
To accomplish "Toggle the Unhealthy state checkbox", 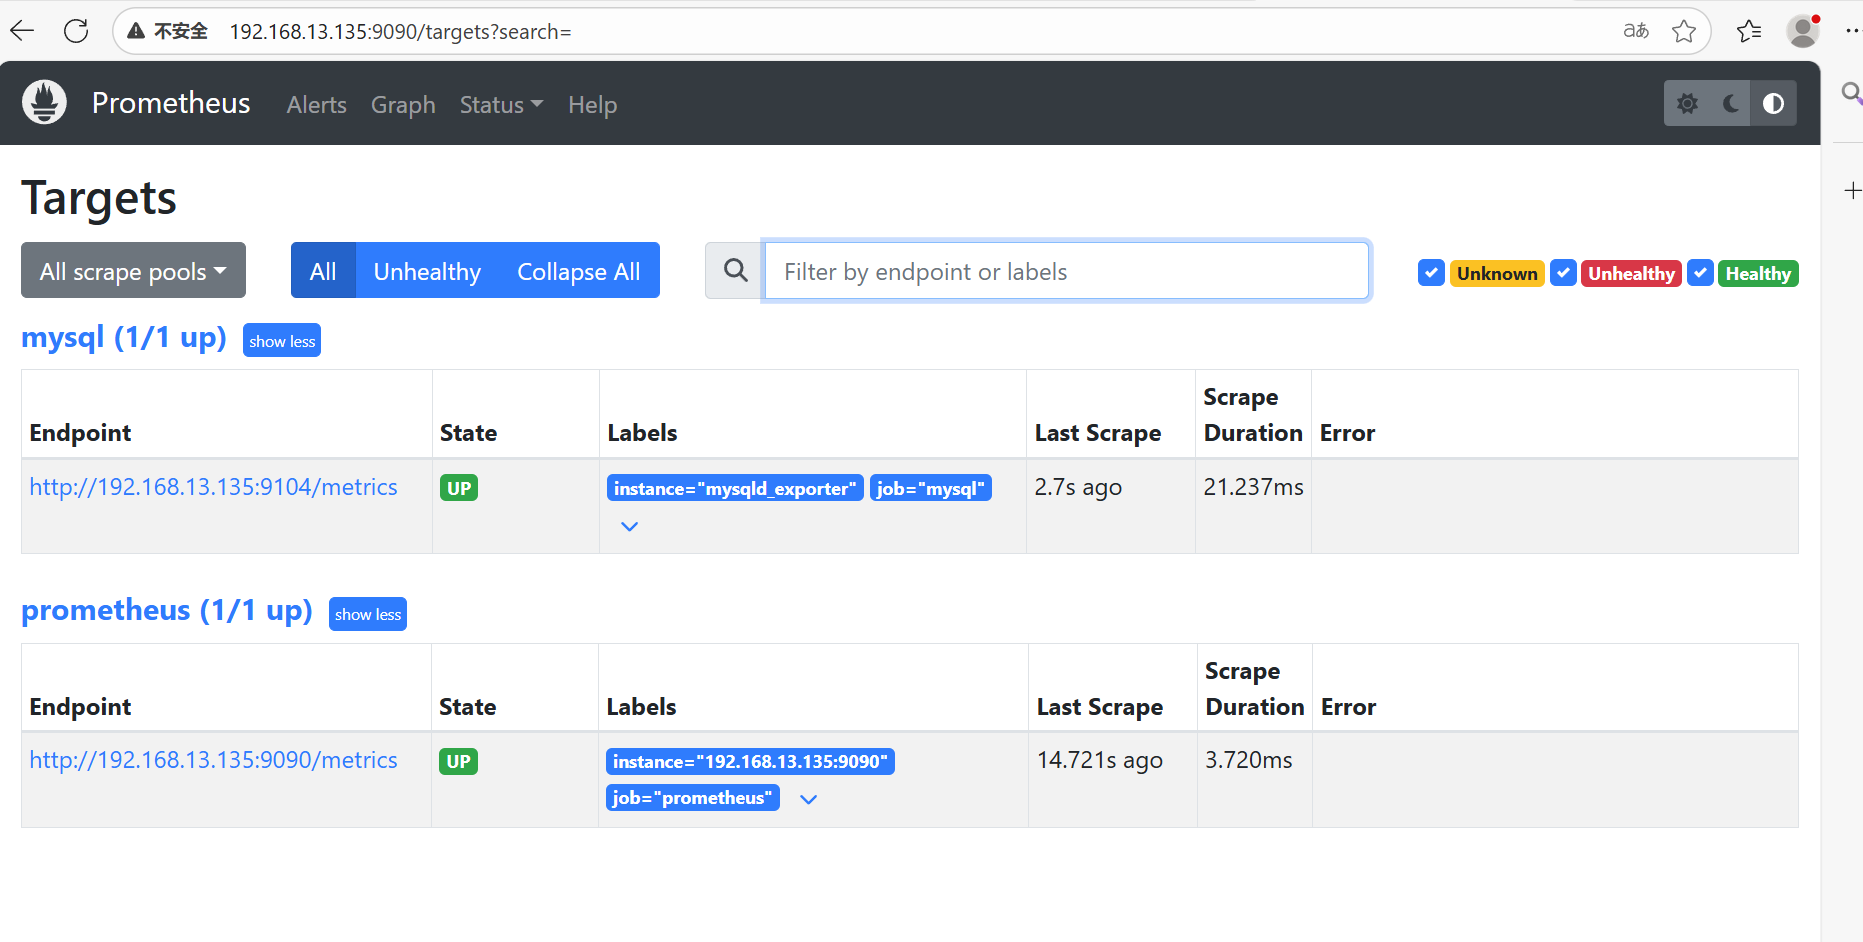I will (x=1563, y=273).
